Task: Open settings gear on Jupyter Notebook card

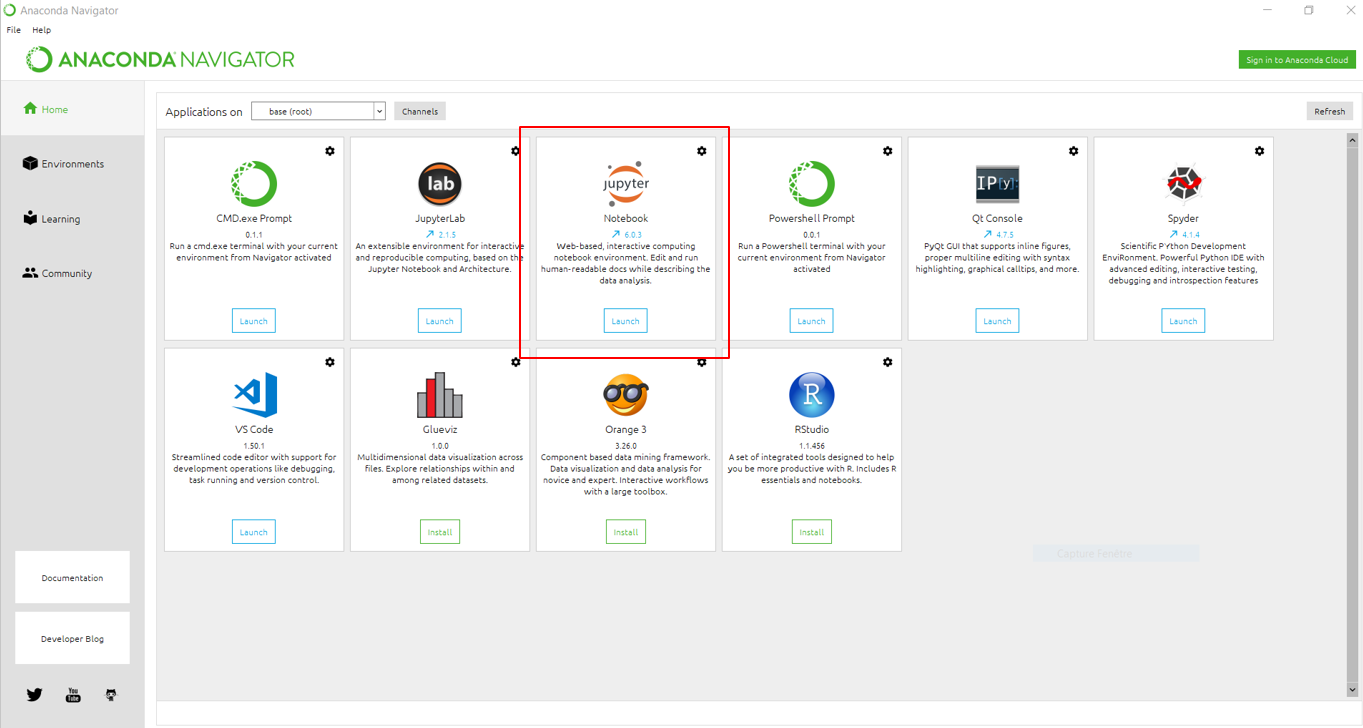Action: (702, 151)
